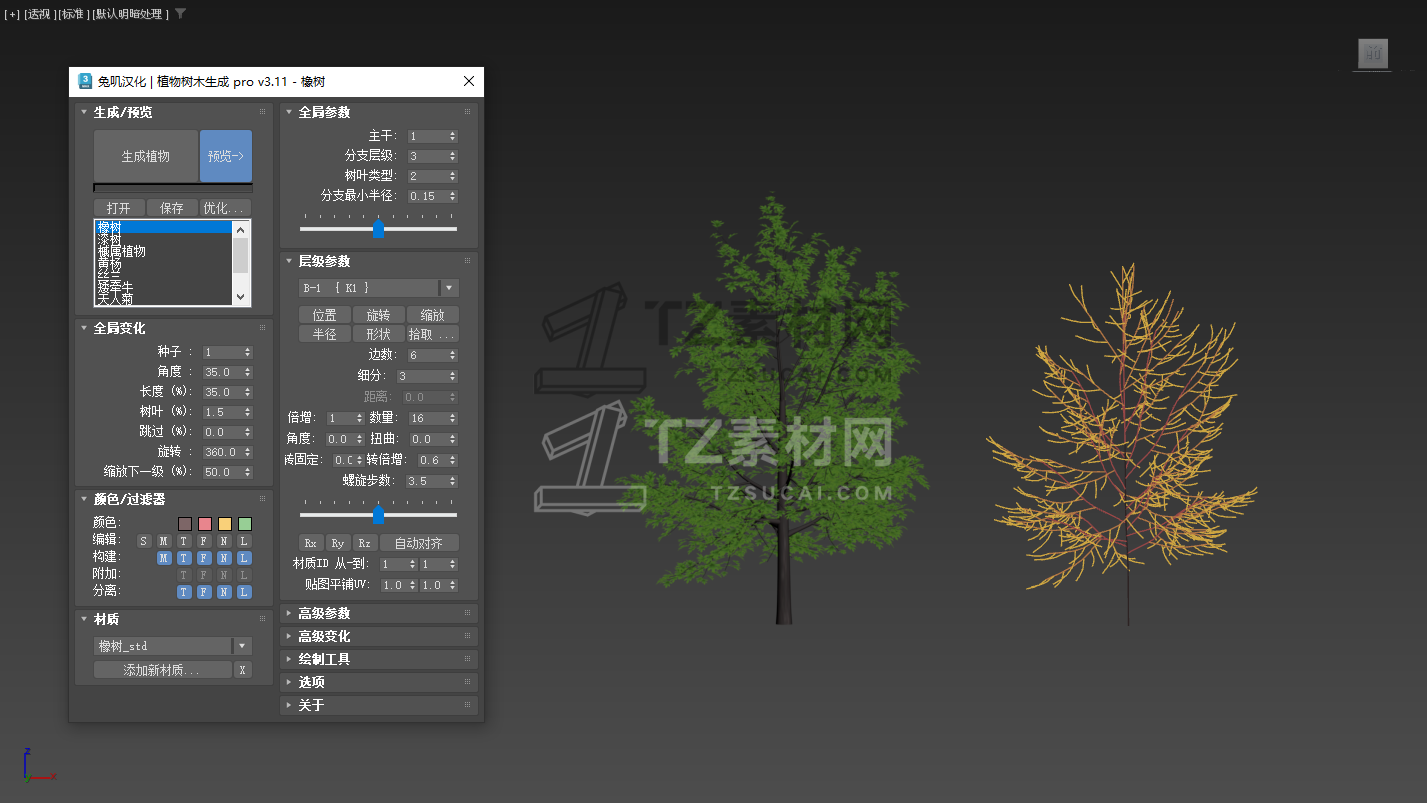Click the 缩放 button
Image resolution: width=1427 pixels, height=803 pixels.
[433, 315]
